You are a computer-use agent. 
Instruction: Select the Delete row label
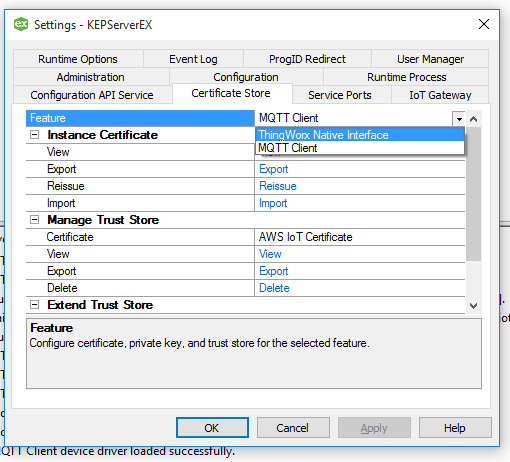pos(140,288)
